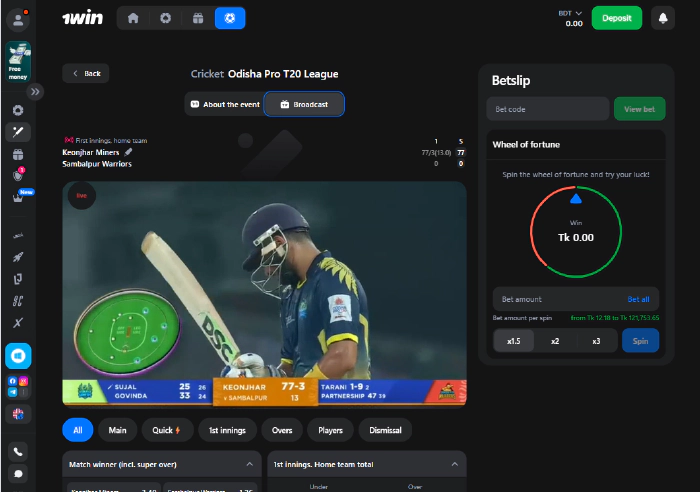This screenshot has width=700, height=492.
Task: Open the gift box icon in sidebar
Action: [18, 154]
